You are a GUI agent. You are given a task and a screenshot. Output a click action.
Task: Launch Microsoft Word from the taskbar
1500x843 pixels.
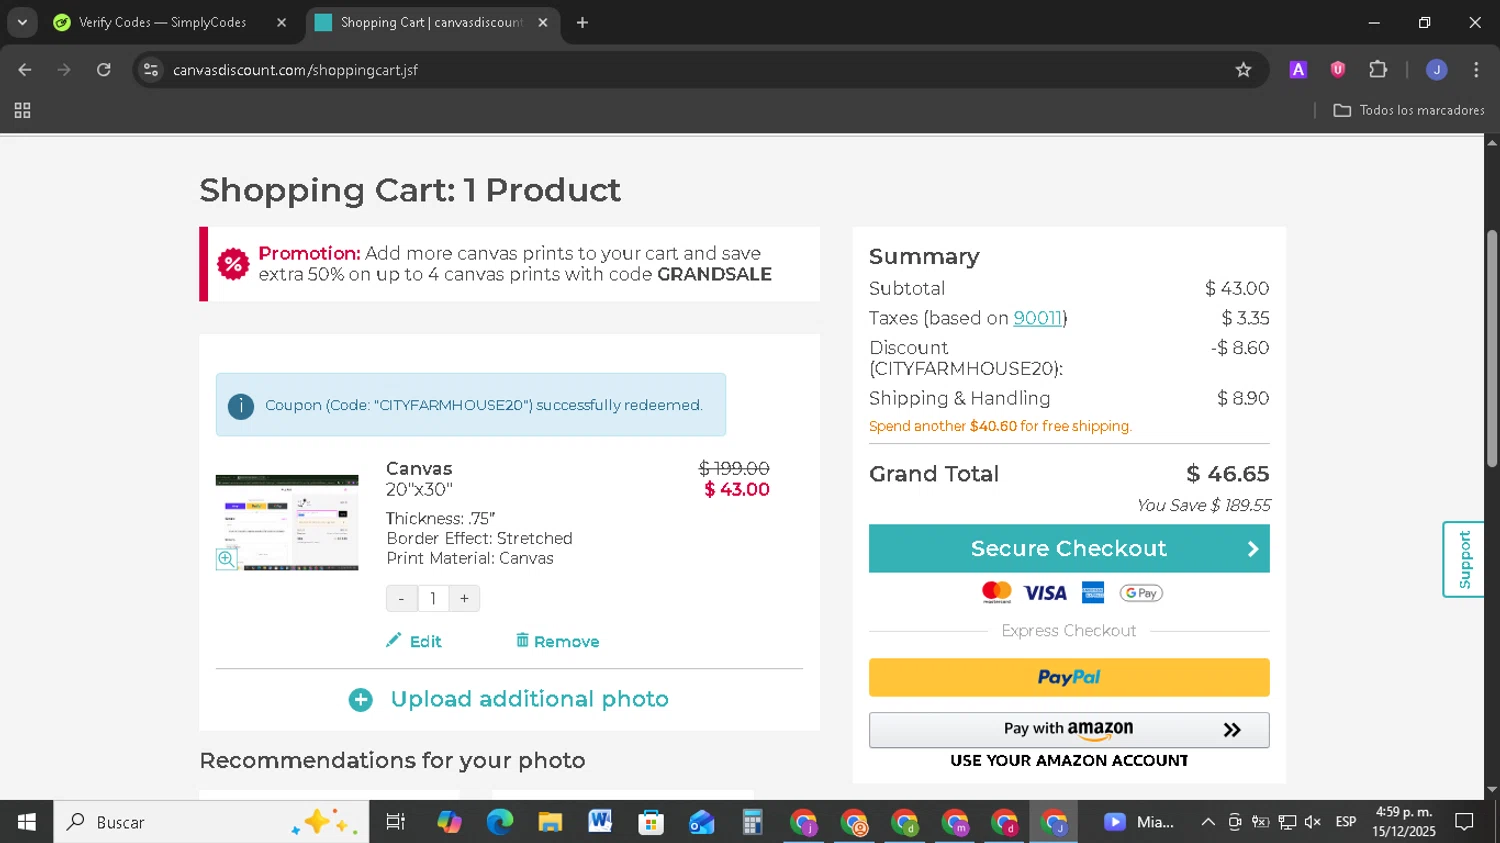600,822
